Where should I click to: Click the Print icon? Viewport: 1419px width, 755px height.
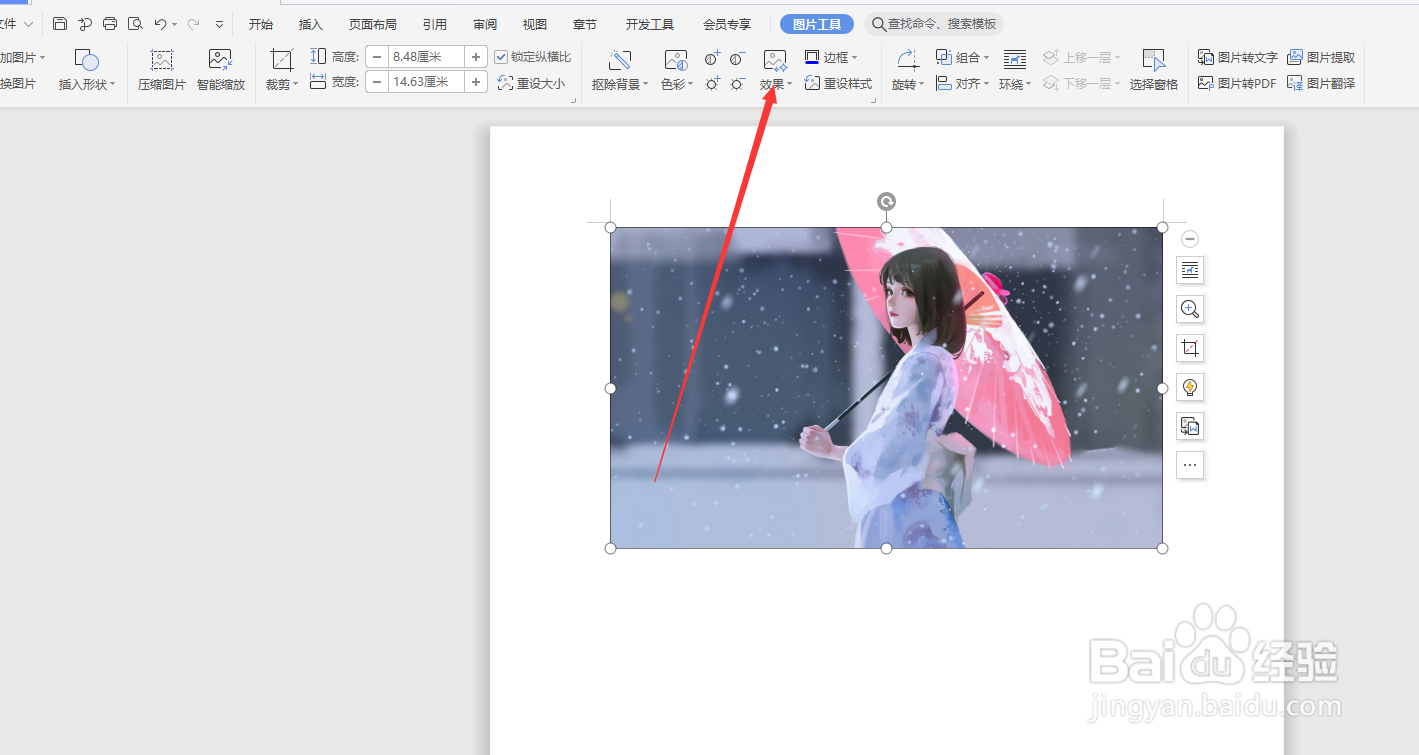pyautogui.click(x=110, y=24)
